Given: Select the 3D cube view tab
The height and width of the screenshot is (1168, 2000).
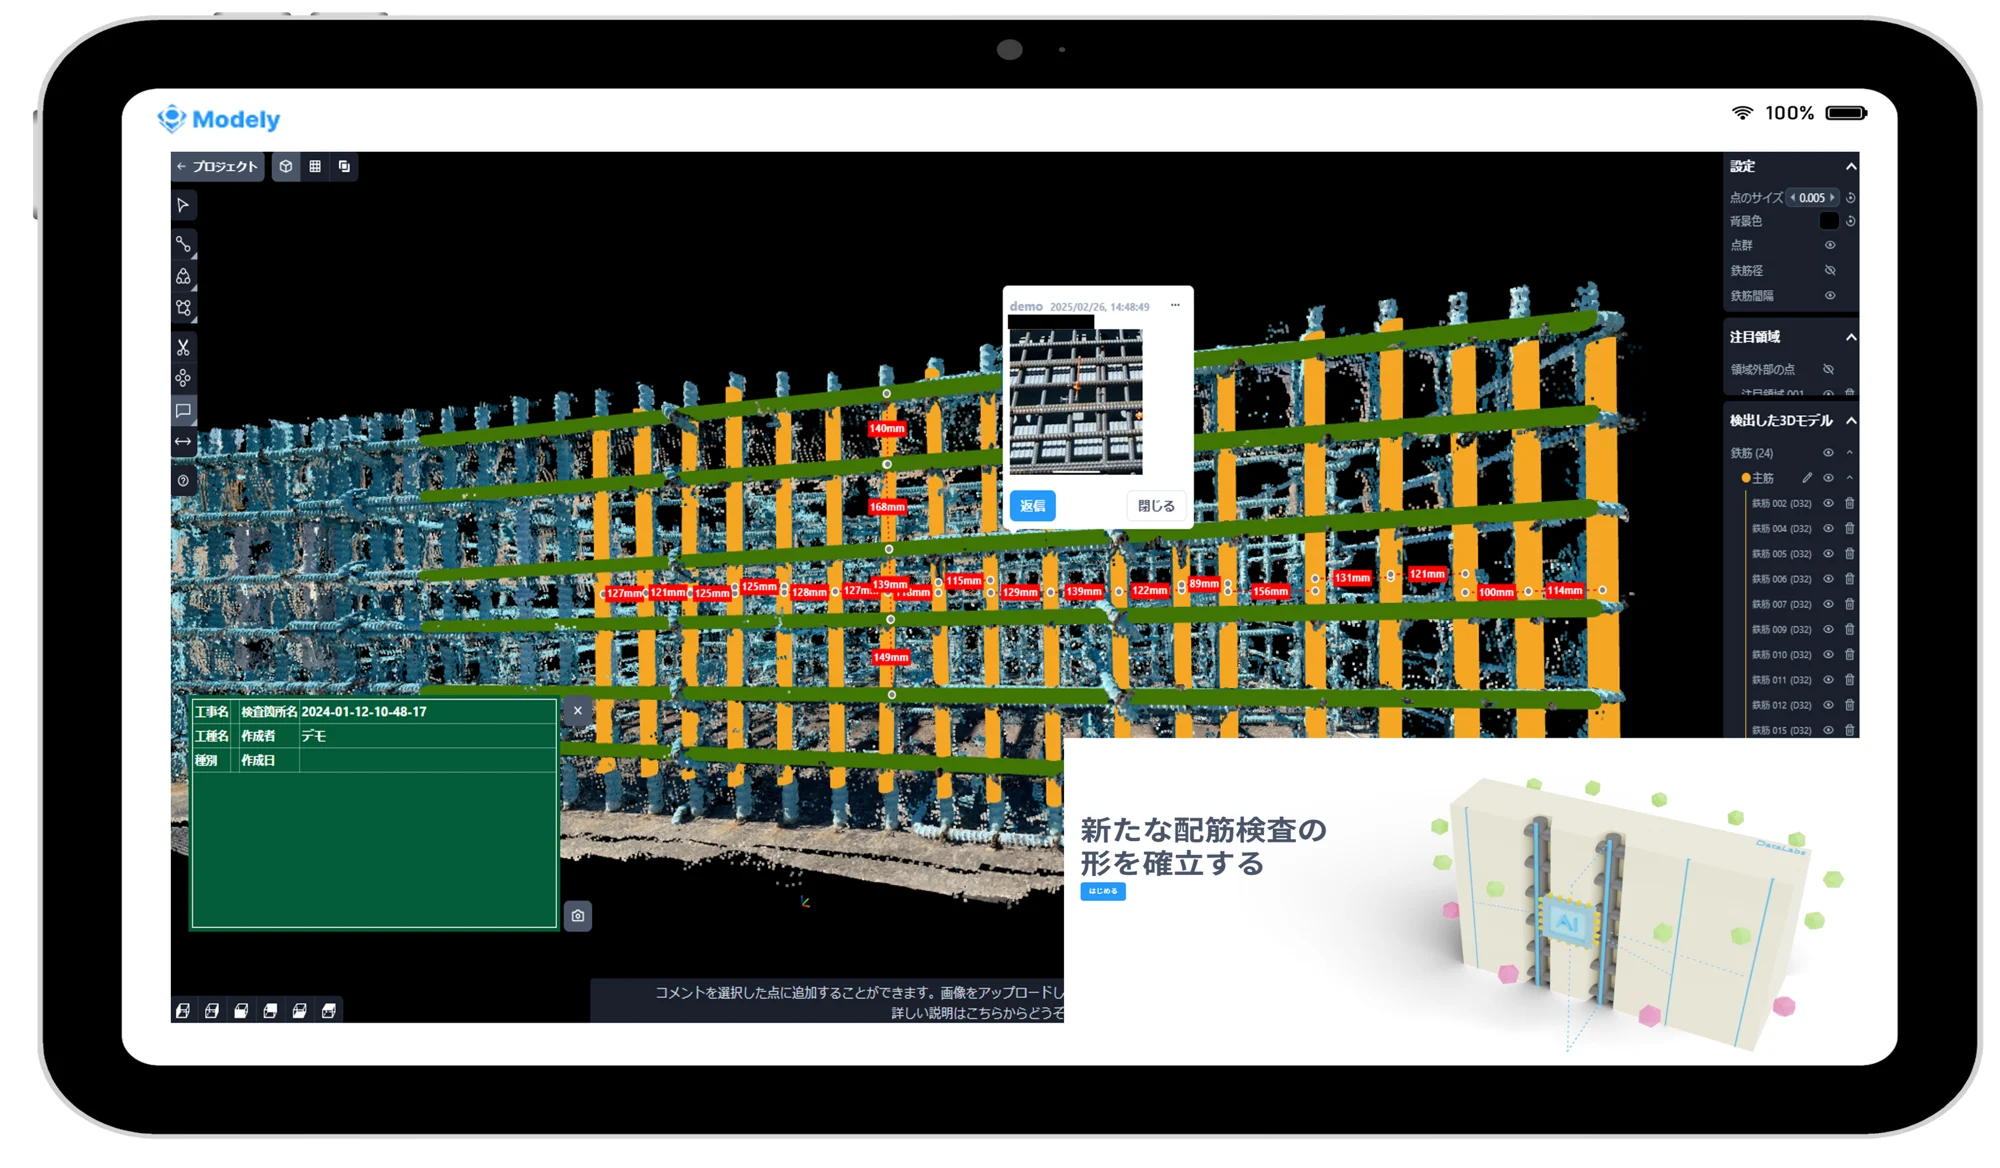Looking at the screenshot, I should (x=286, y=166).
